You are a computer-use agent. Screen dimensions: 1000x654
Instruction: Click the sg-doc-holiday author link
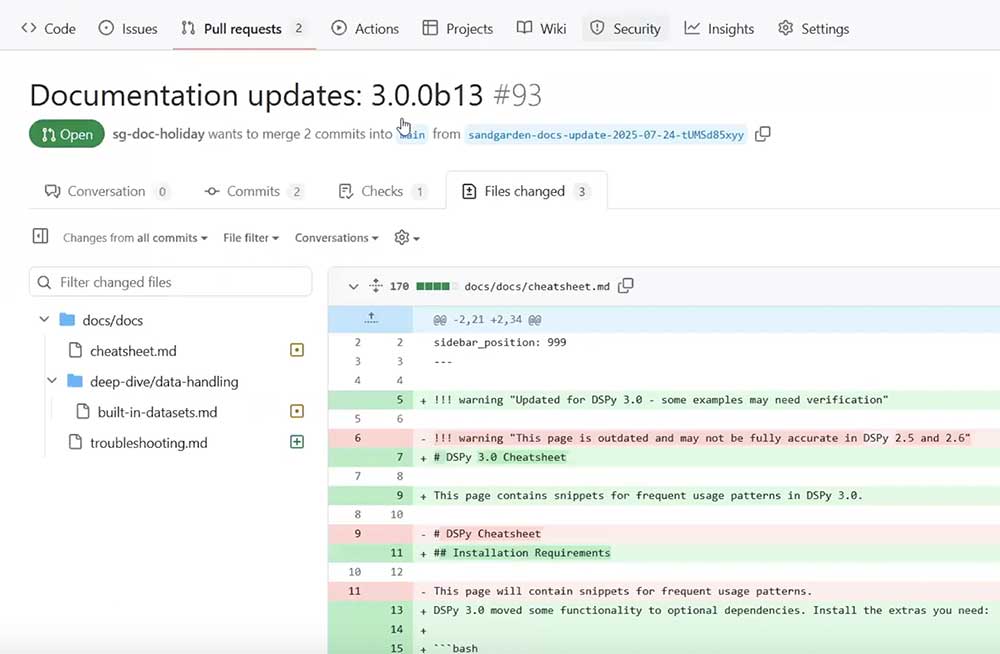click(x=158, y=134)
